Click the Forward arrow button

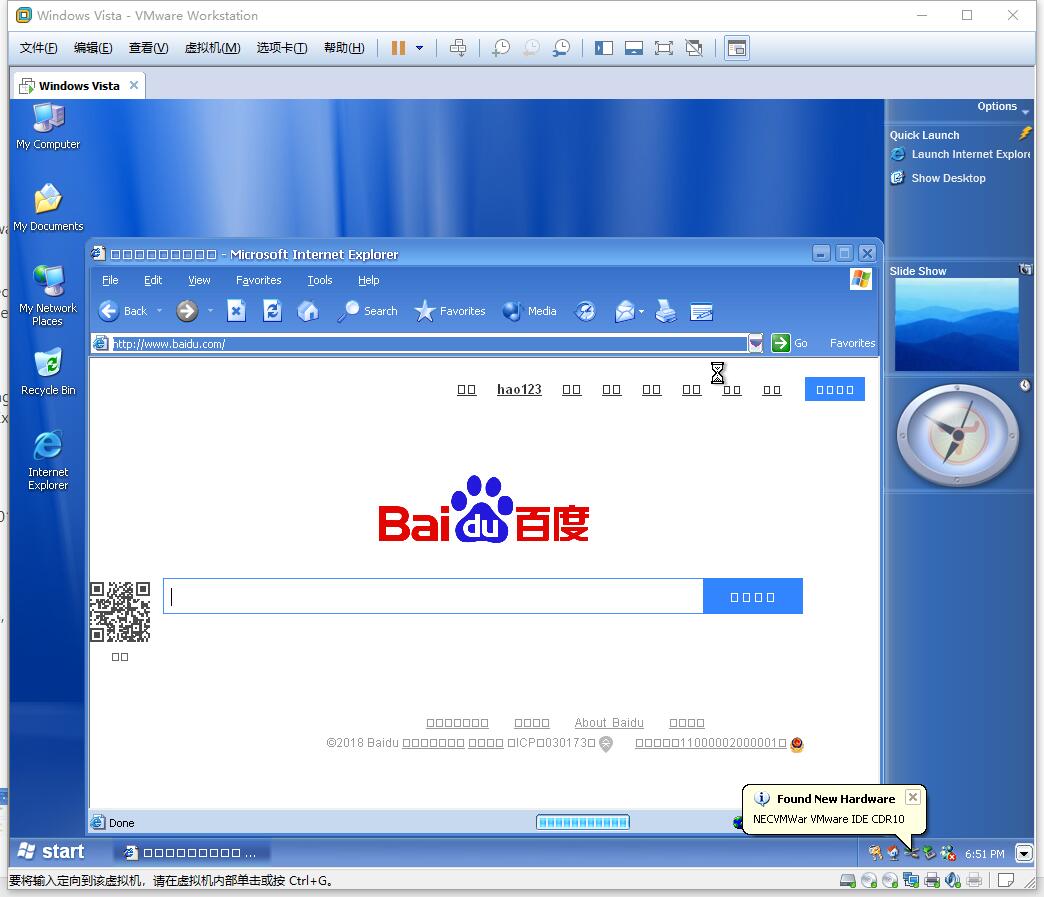pyautogui.click(x=187, y=311)
